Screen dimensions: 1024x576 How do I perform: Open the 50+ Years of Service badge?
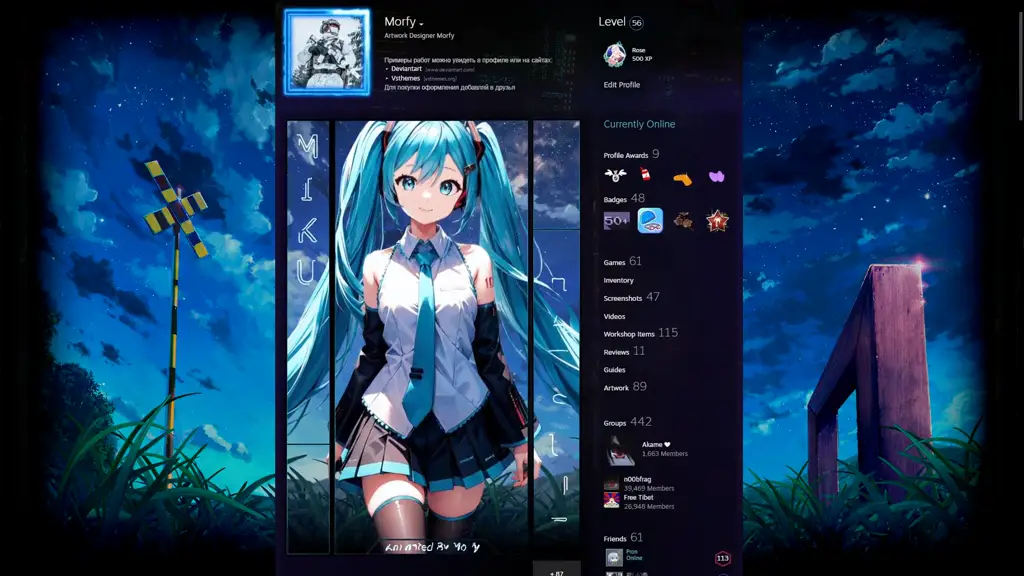coord(615,221)
